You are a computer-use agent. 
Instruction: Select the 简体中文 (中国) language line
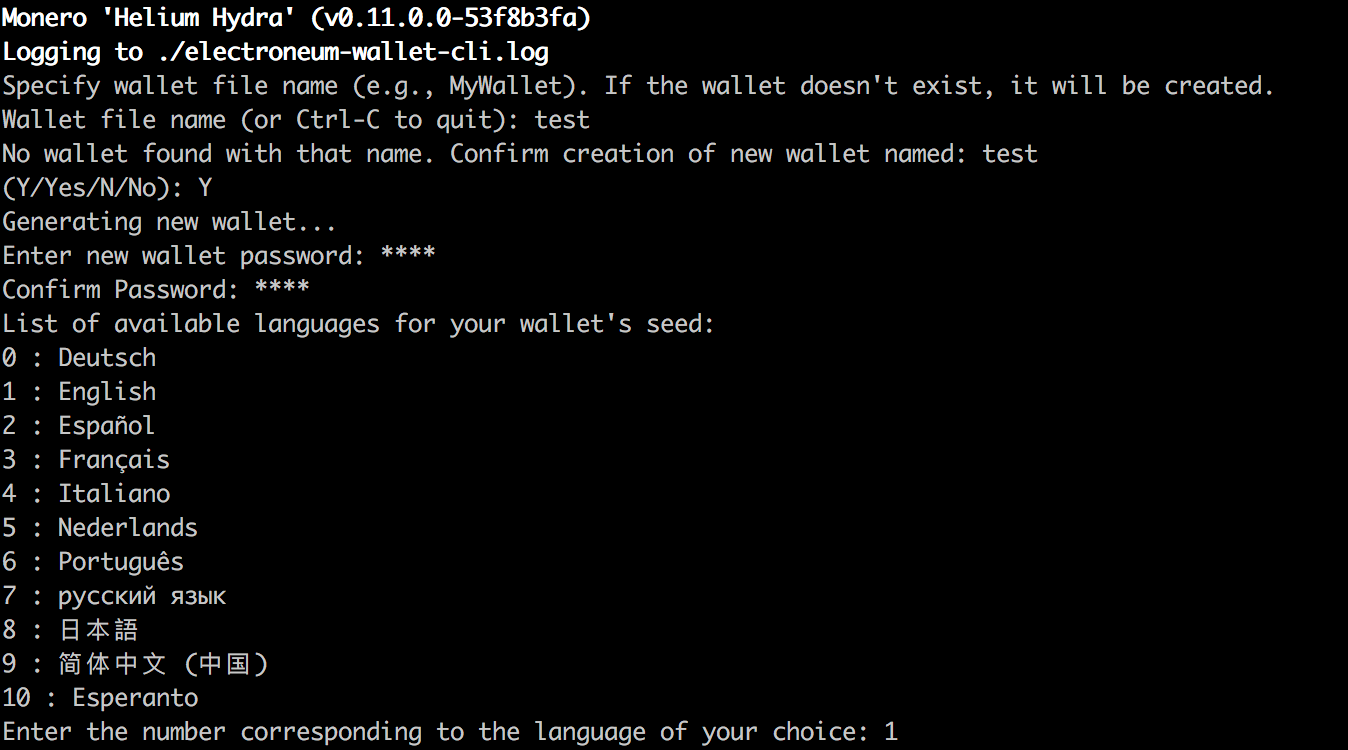136,664
